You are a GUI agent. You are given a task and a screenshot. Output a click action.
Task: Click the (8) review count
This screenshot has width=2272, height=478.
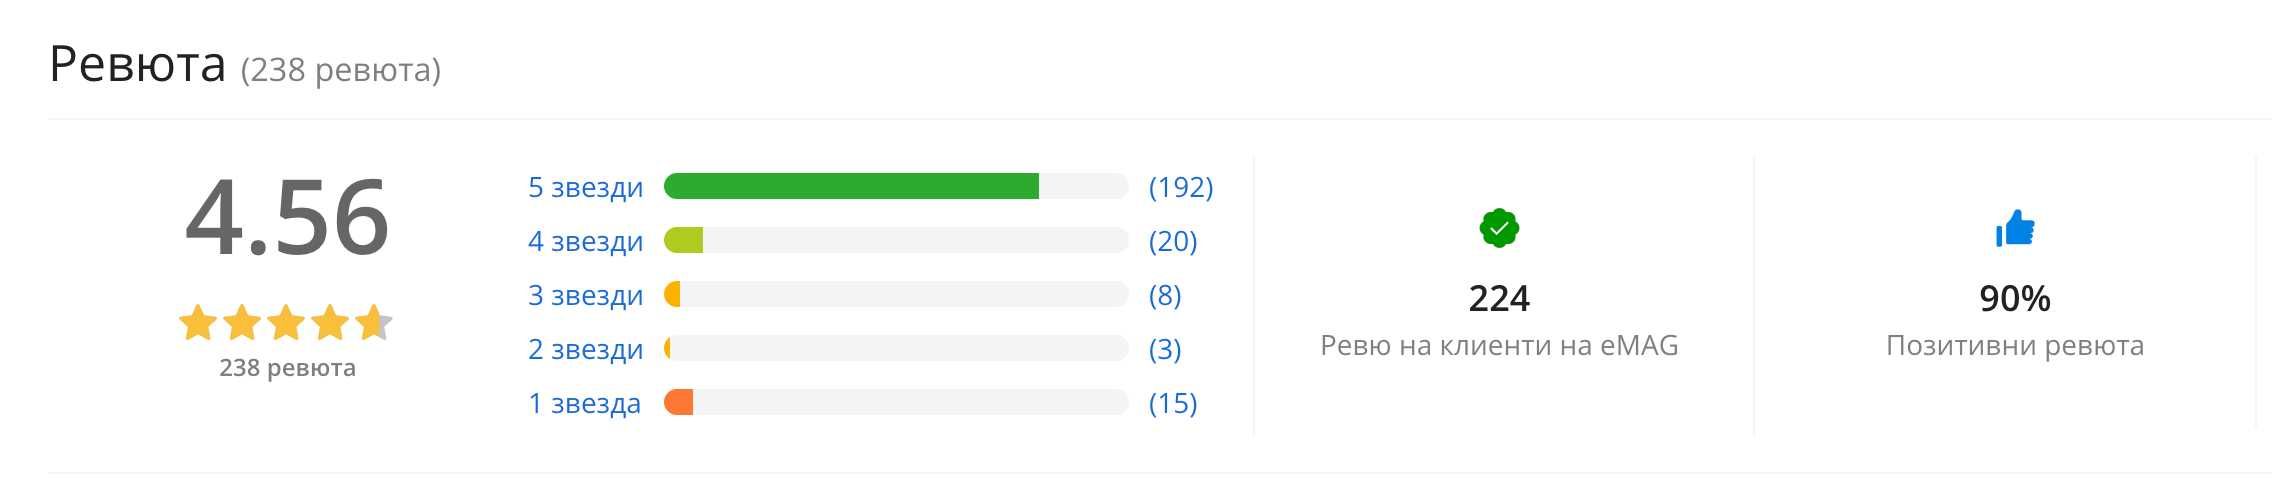pyautogui.click(x=1165, y=295)
